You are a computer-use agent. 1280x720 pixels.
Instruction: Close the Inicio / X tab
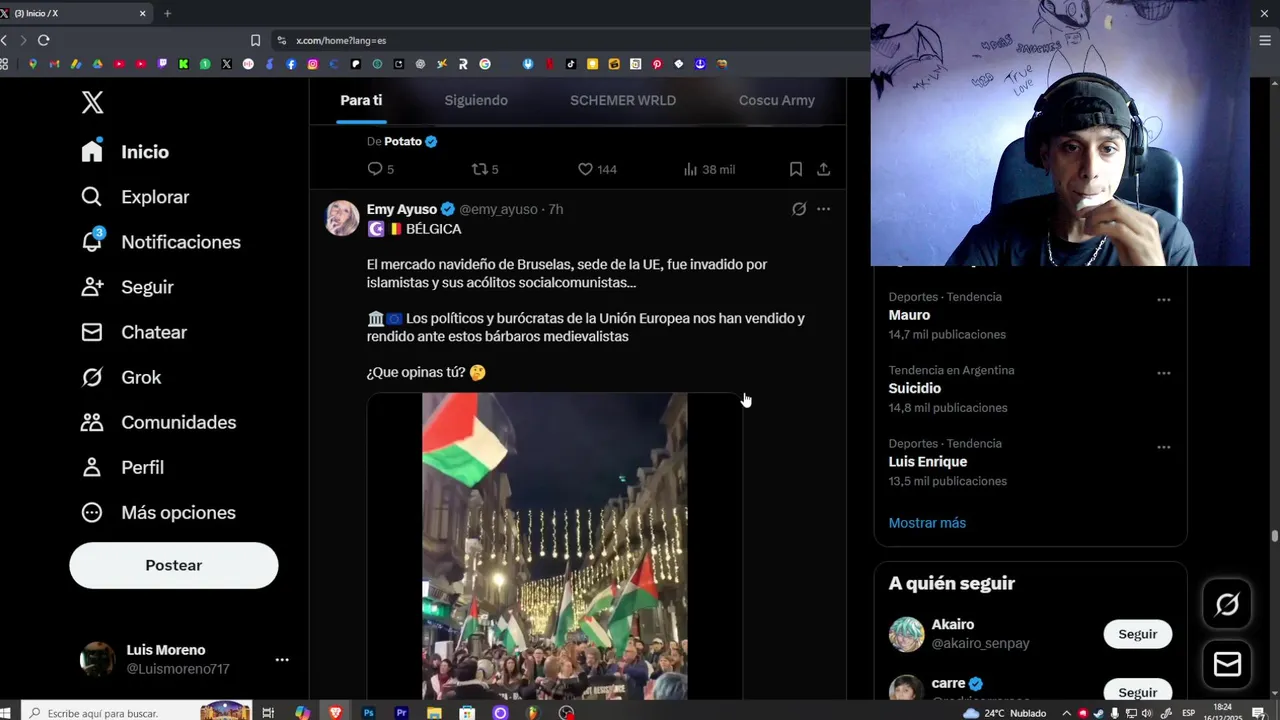tap(142, 14)
